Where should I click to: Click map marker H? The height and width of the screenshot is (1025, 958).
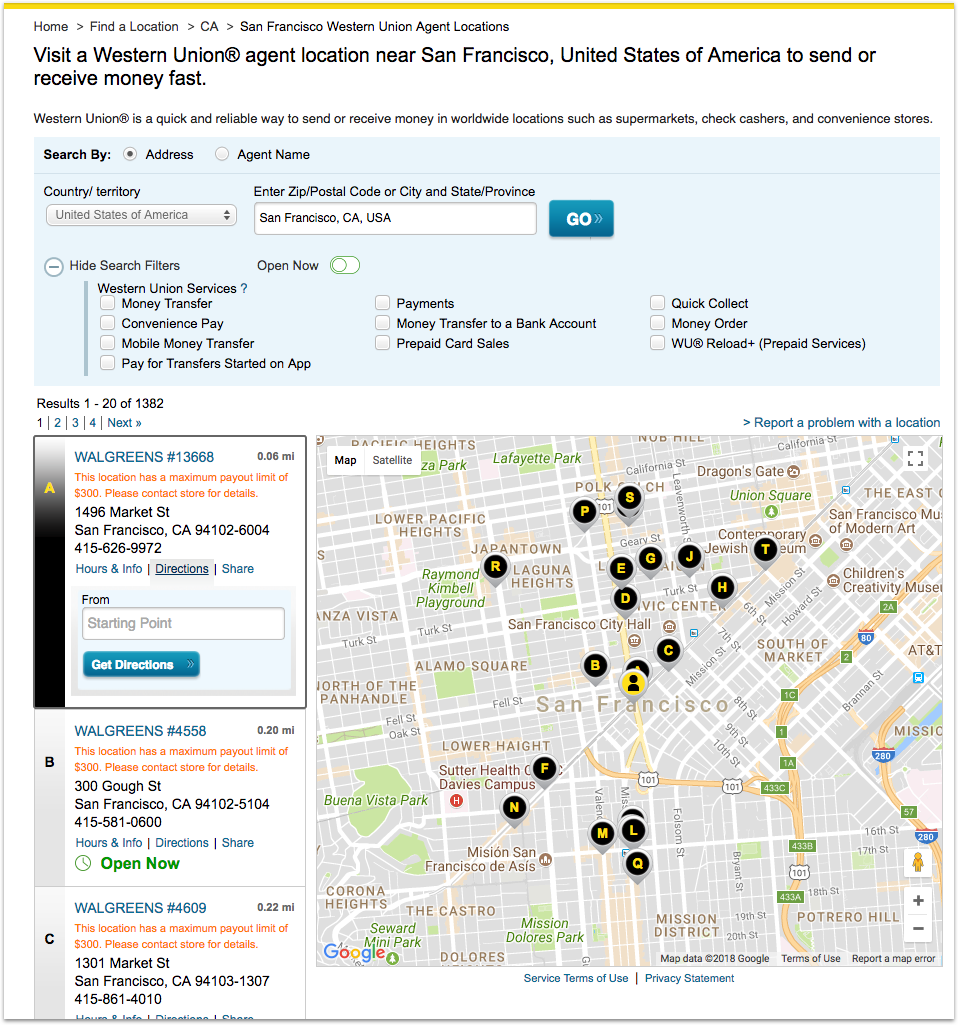pos(721,587)
